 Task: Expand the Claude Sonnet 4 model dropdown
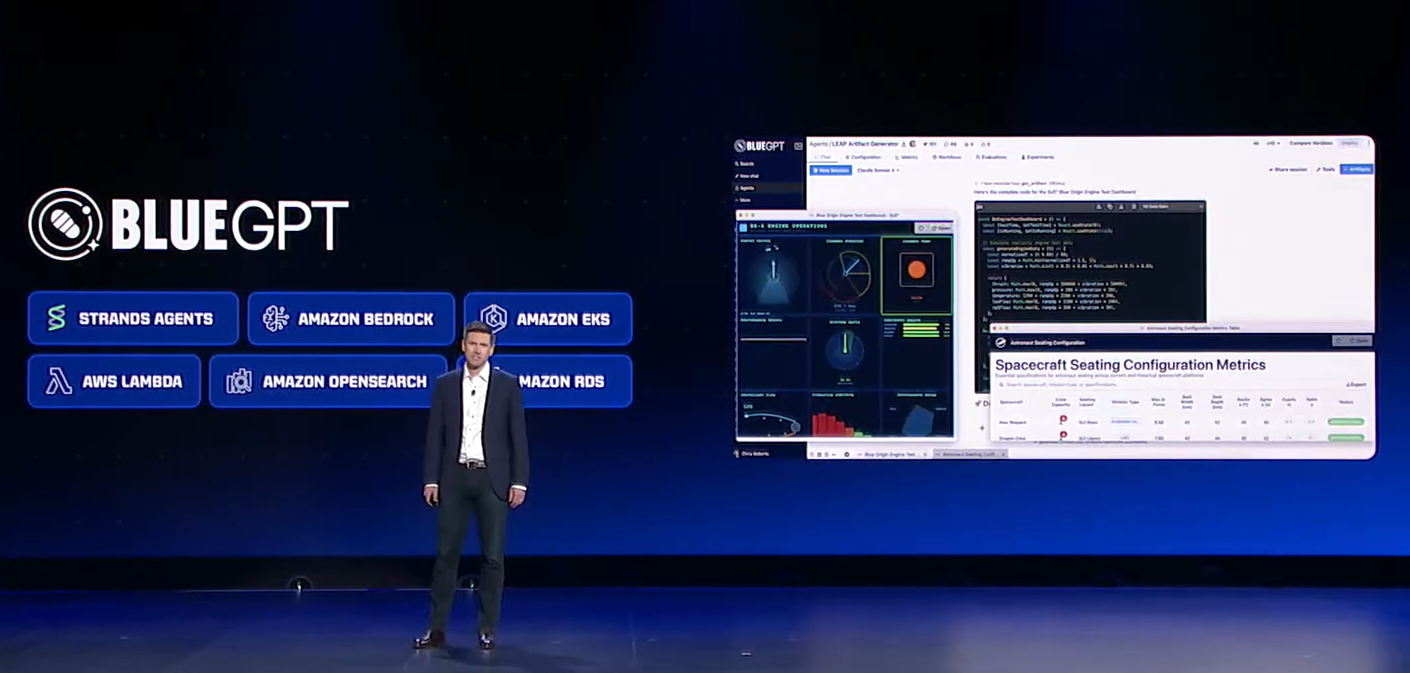point(878,170)
